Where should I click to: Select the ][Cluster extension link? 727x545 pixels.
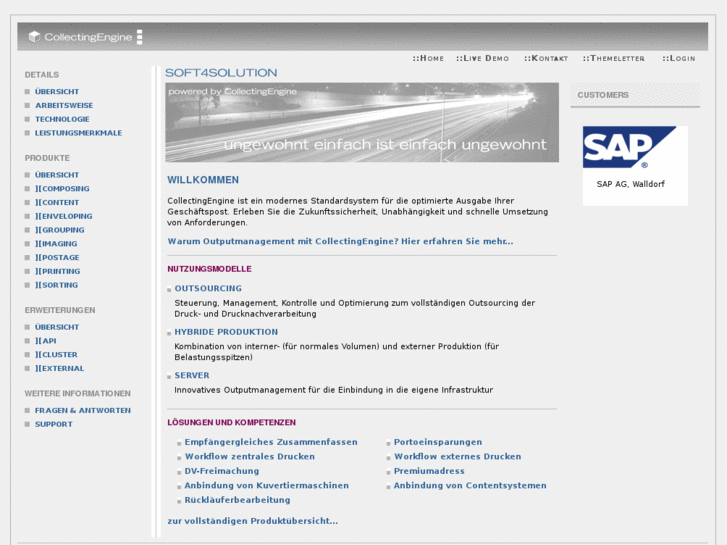(56, 355)
